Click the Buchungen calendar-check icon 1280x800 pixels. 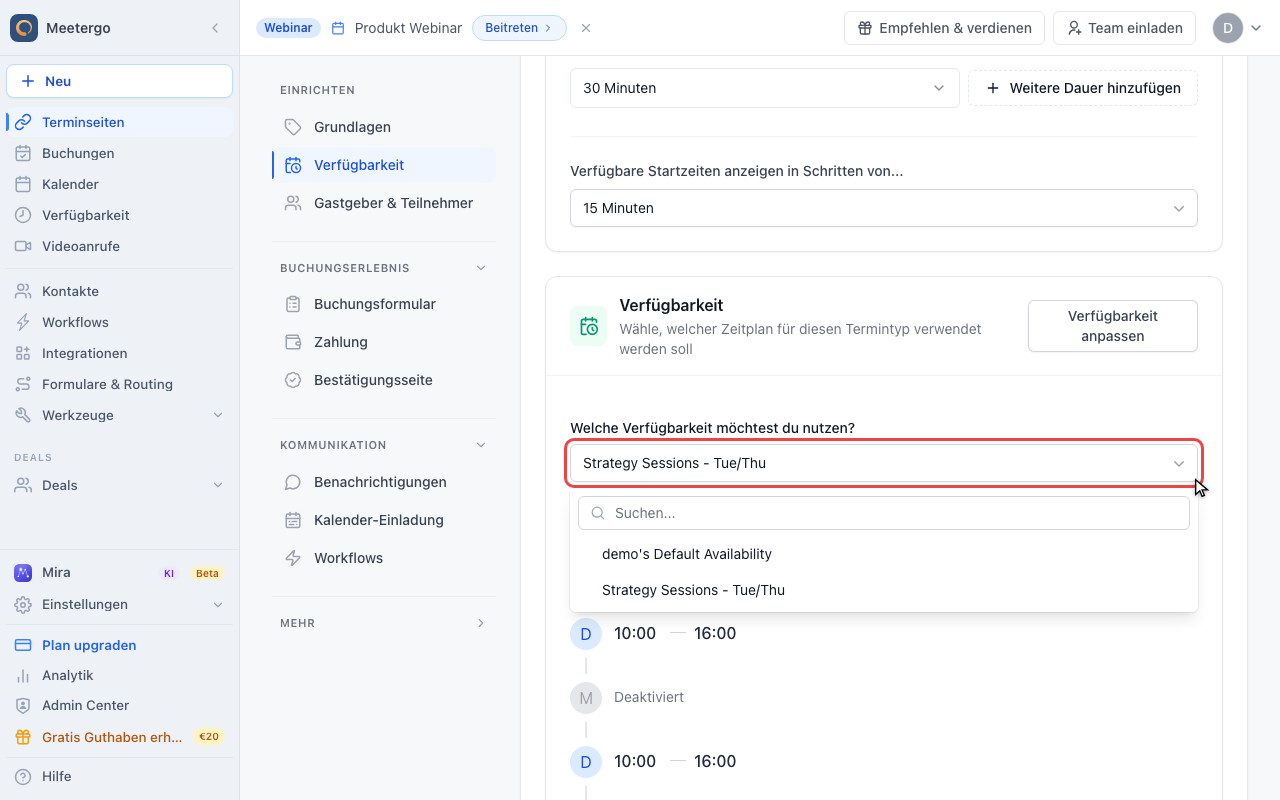23,153
